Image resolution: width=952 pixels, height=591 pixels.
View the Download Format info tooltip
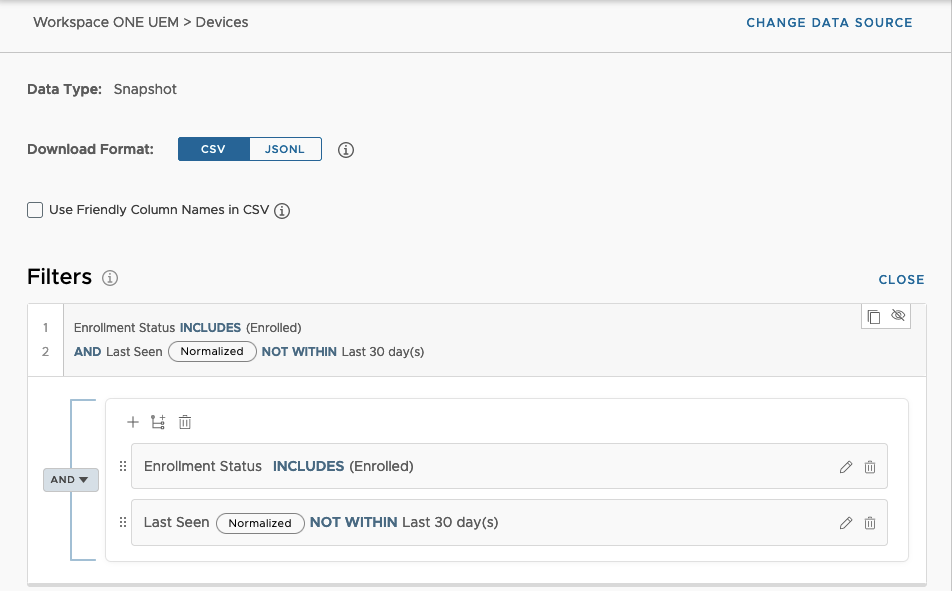click(x=345, y=149)
